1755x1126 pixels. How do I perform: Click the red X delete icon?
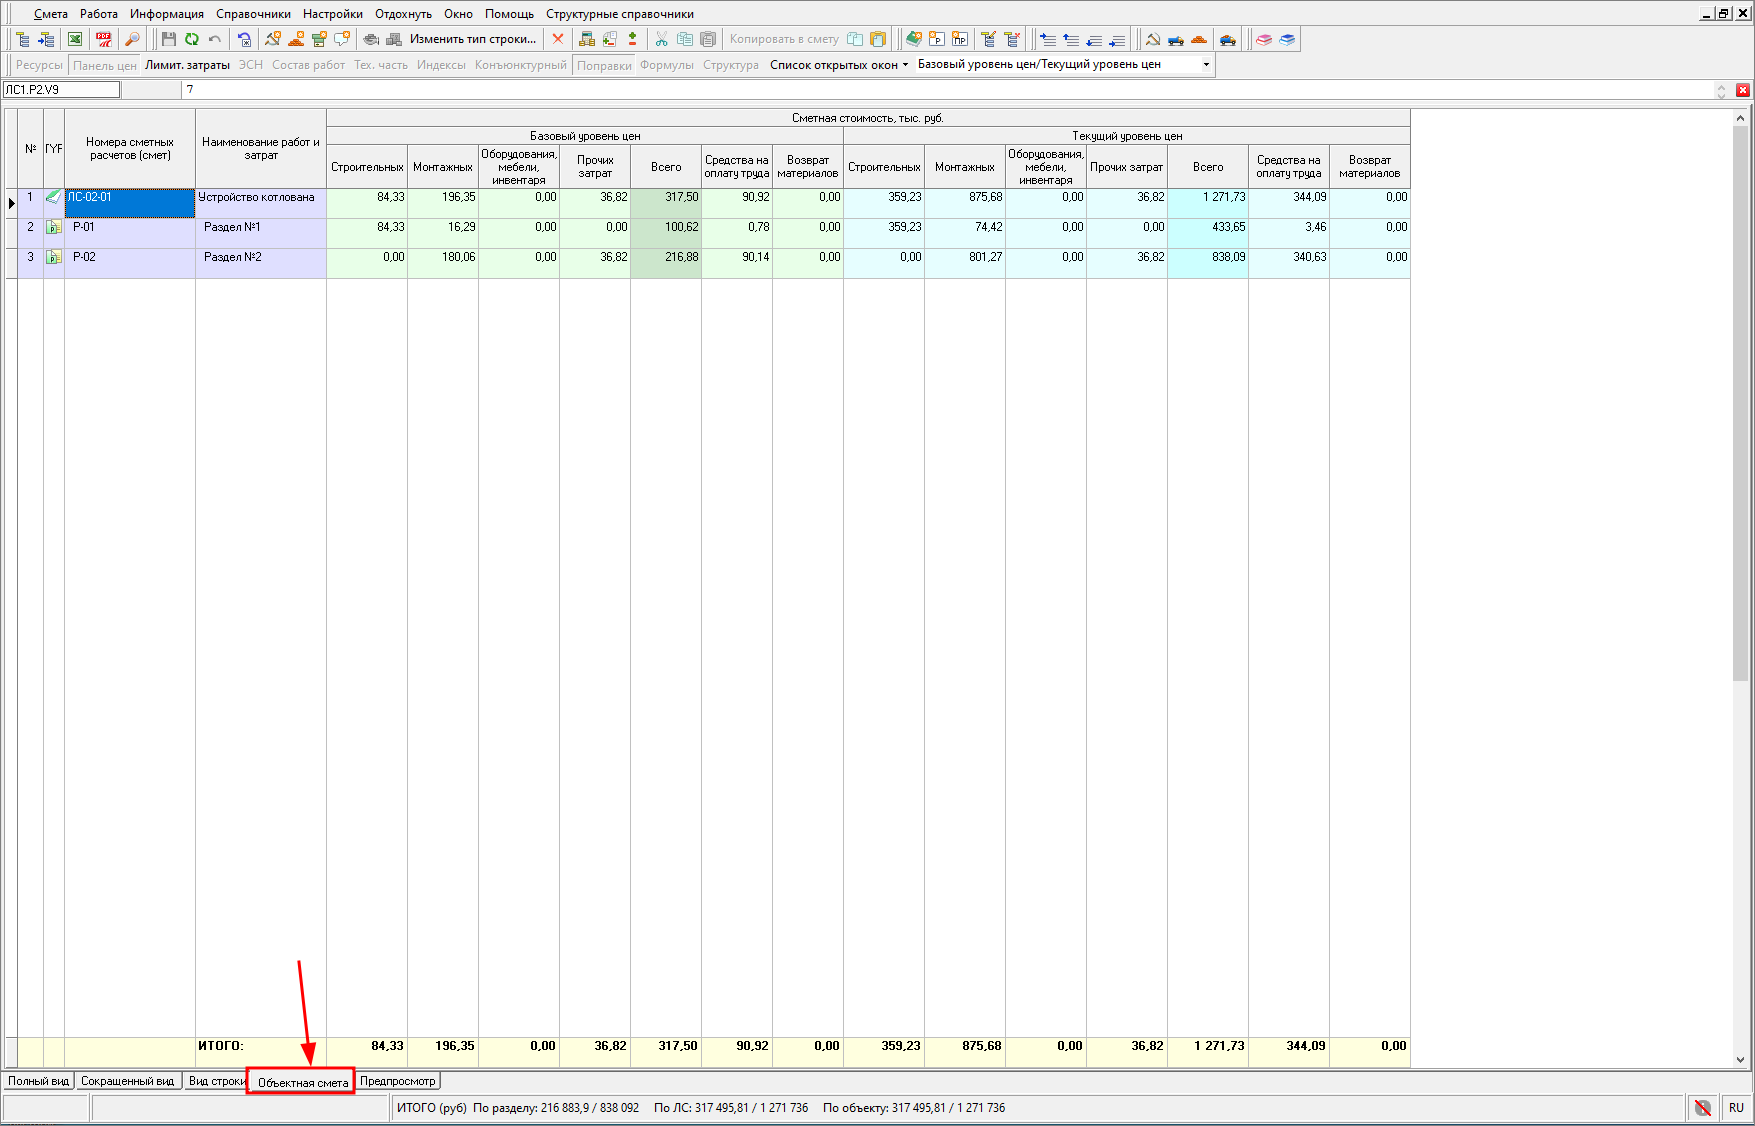pyautogui.click(x=558, y=39)
